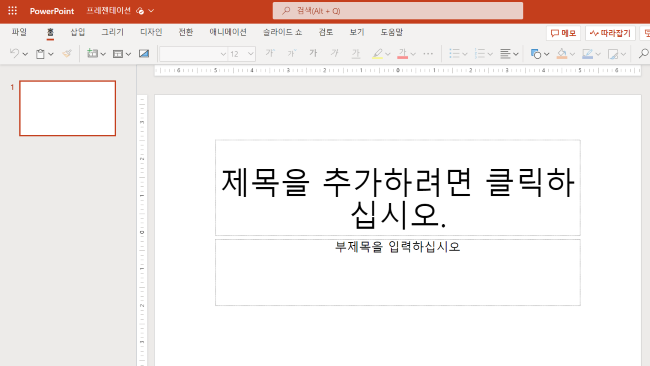
Task: Open the font name combo box
Action: pos(194,54)
